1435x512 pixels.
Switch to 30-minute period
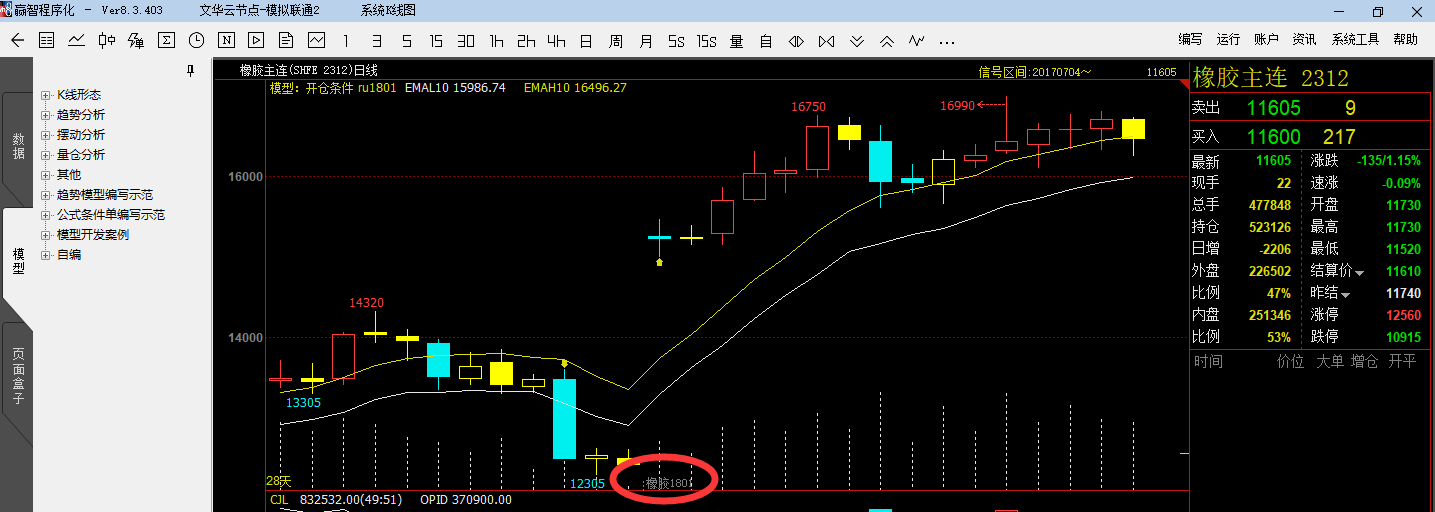coord(466,41)
